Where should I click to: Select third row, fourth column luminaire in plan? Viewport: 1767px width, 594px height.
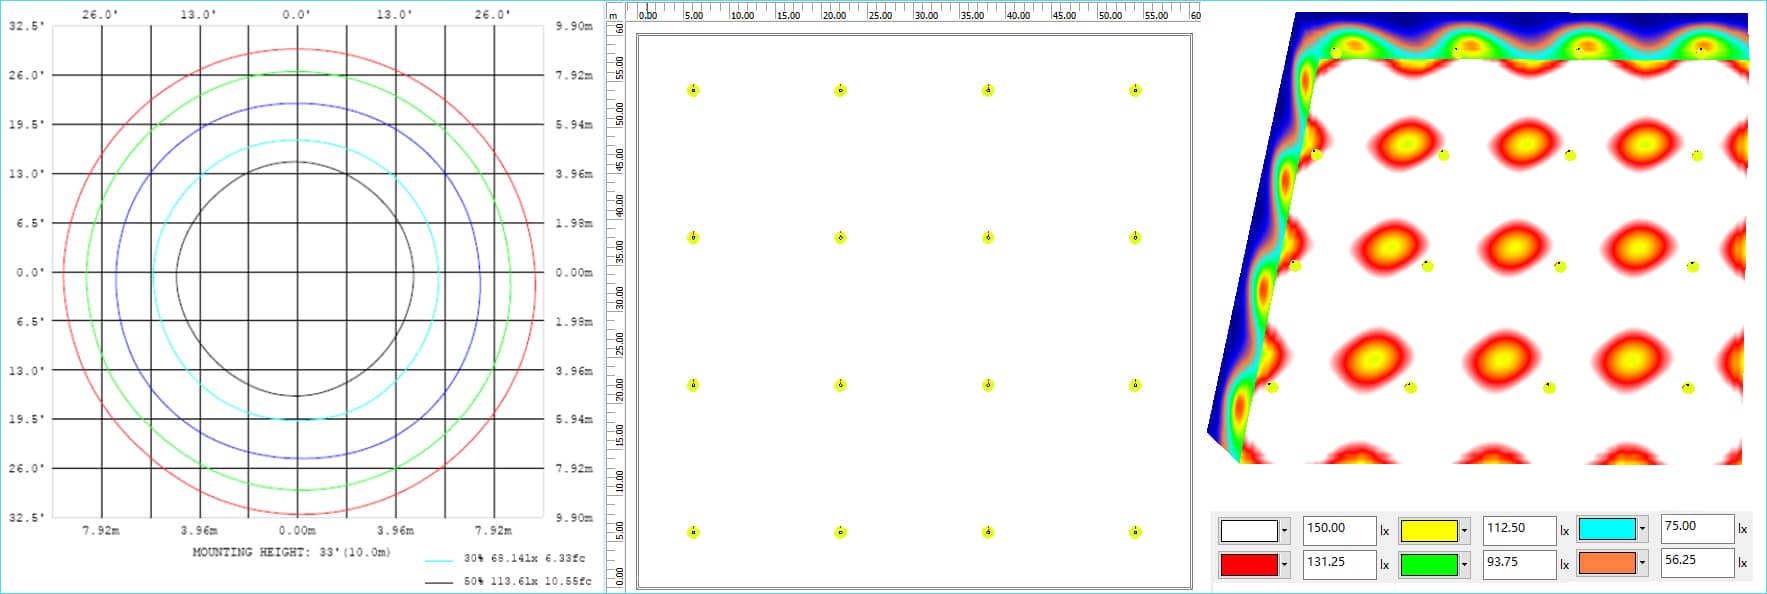(1135, 385)
